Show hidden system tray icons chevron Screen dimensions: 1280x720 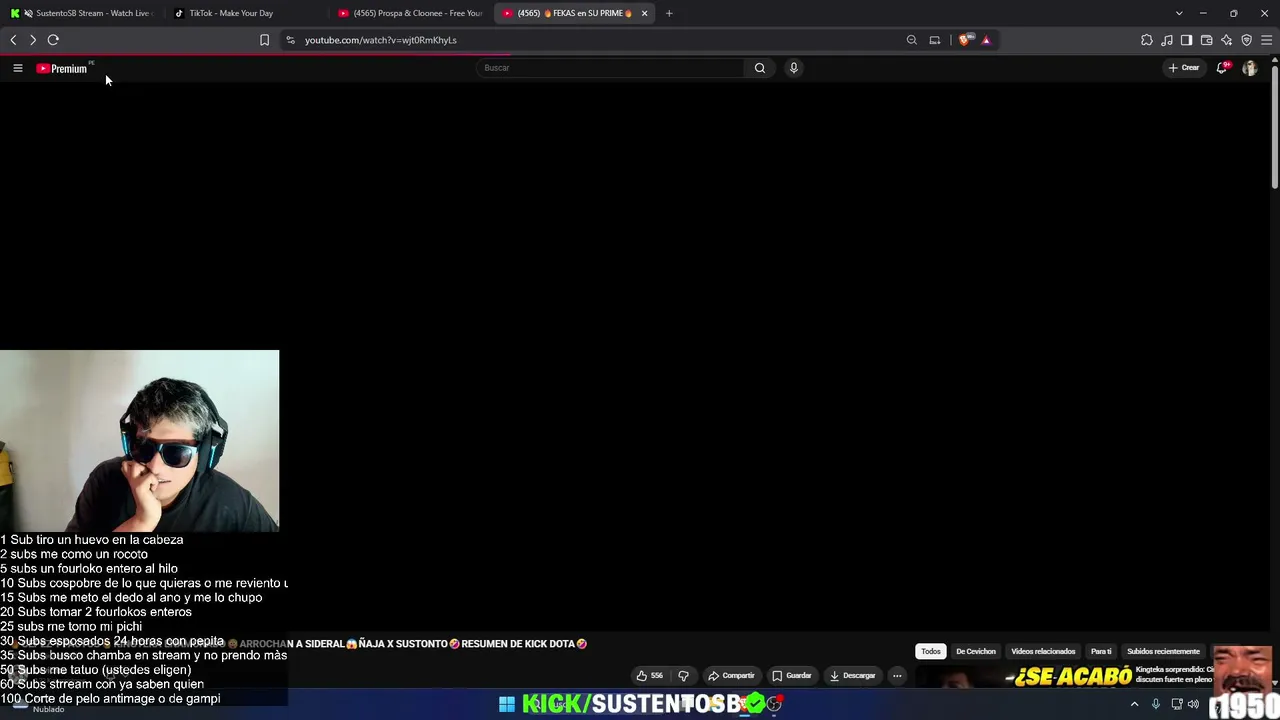(x=1134, y=704)
